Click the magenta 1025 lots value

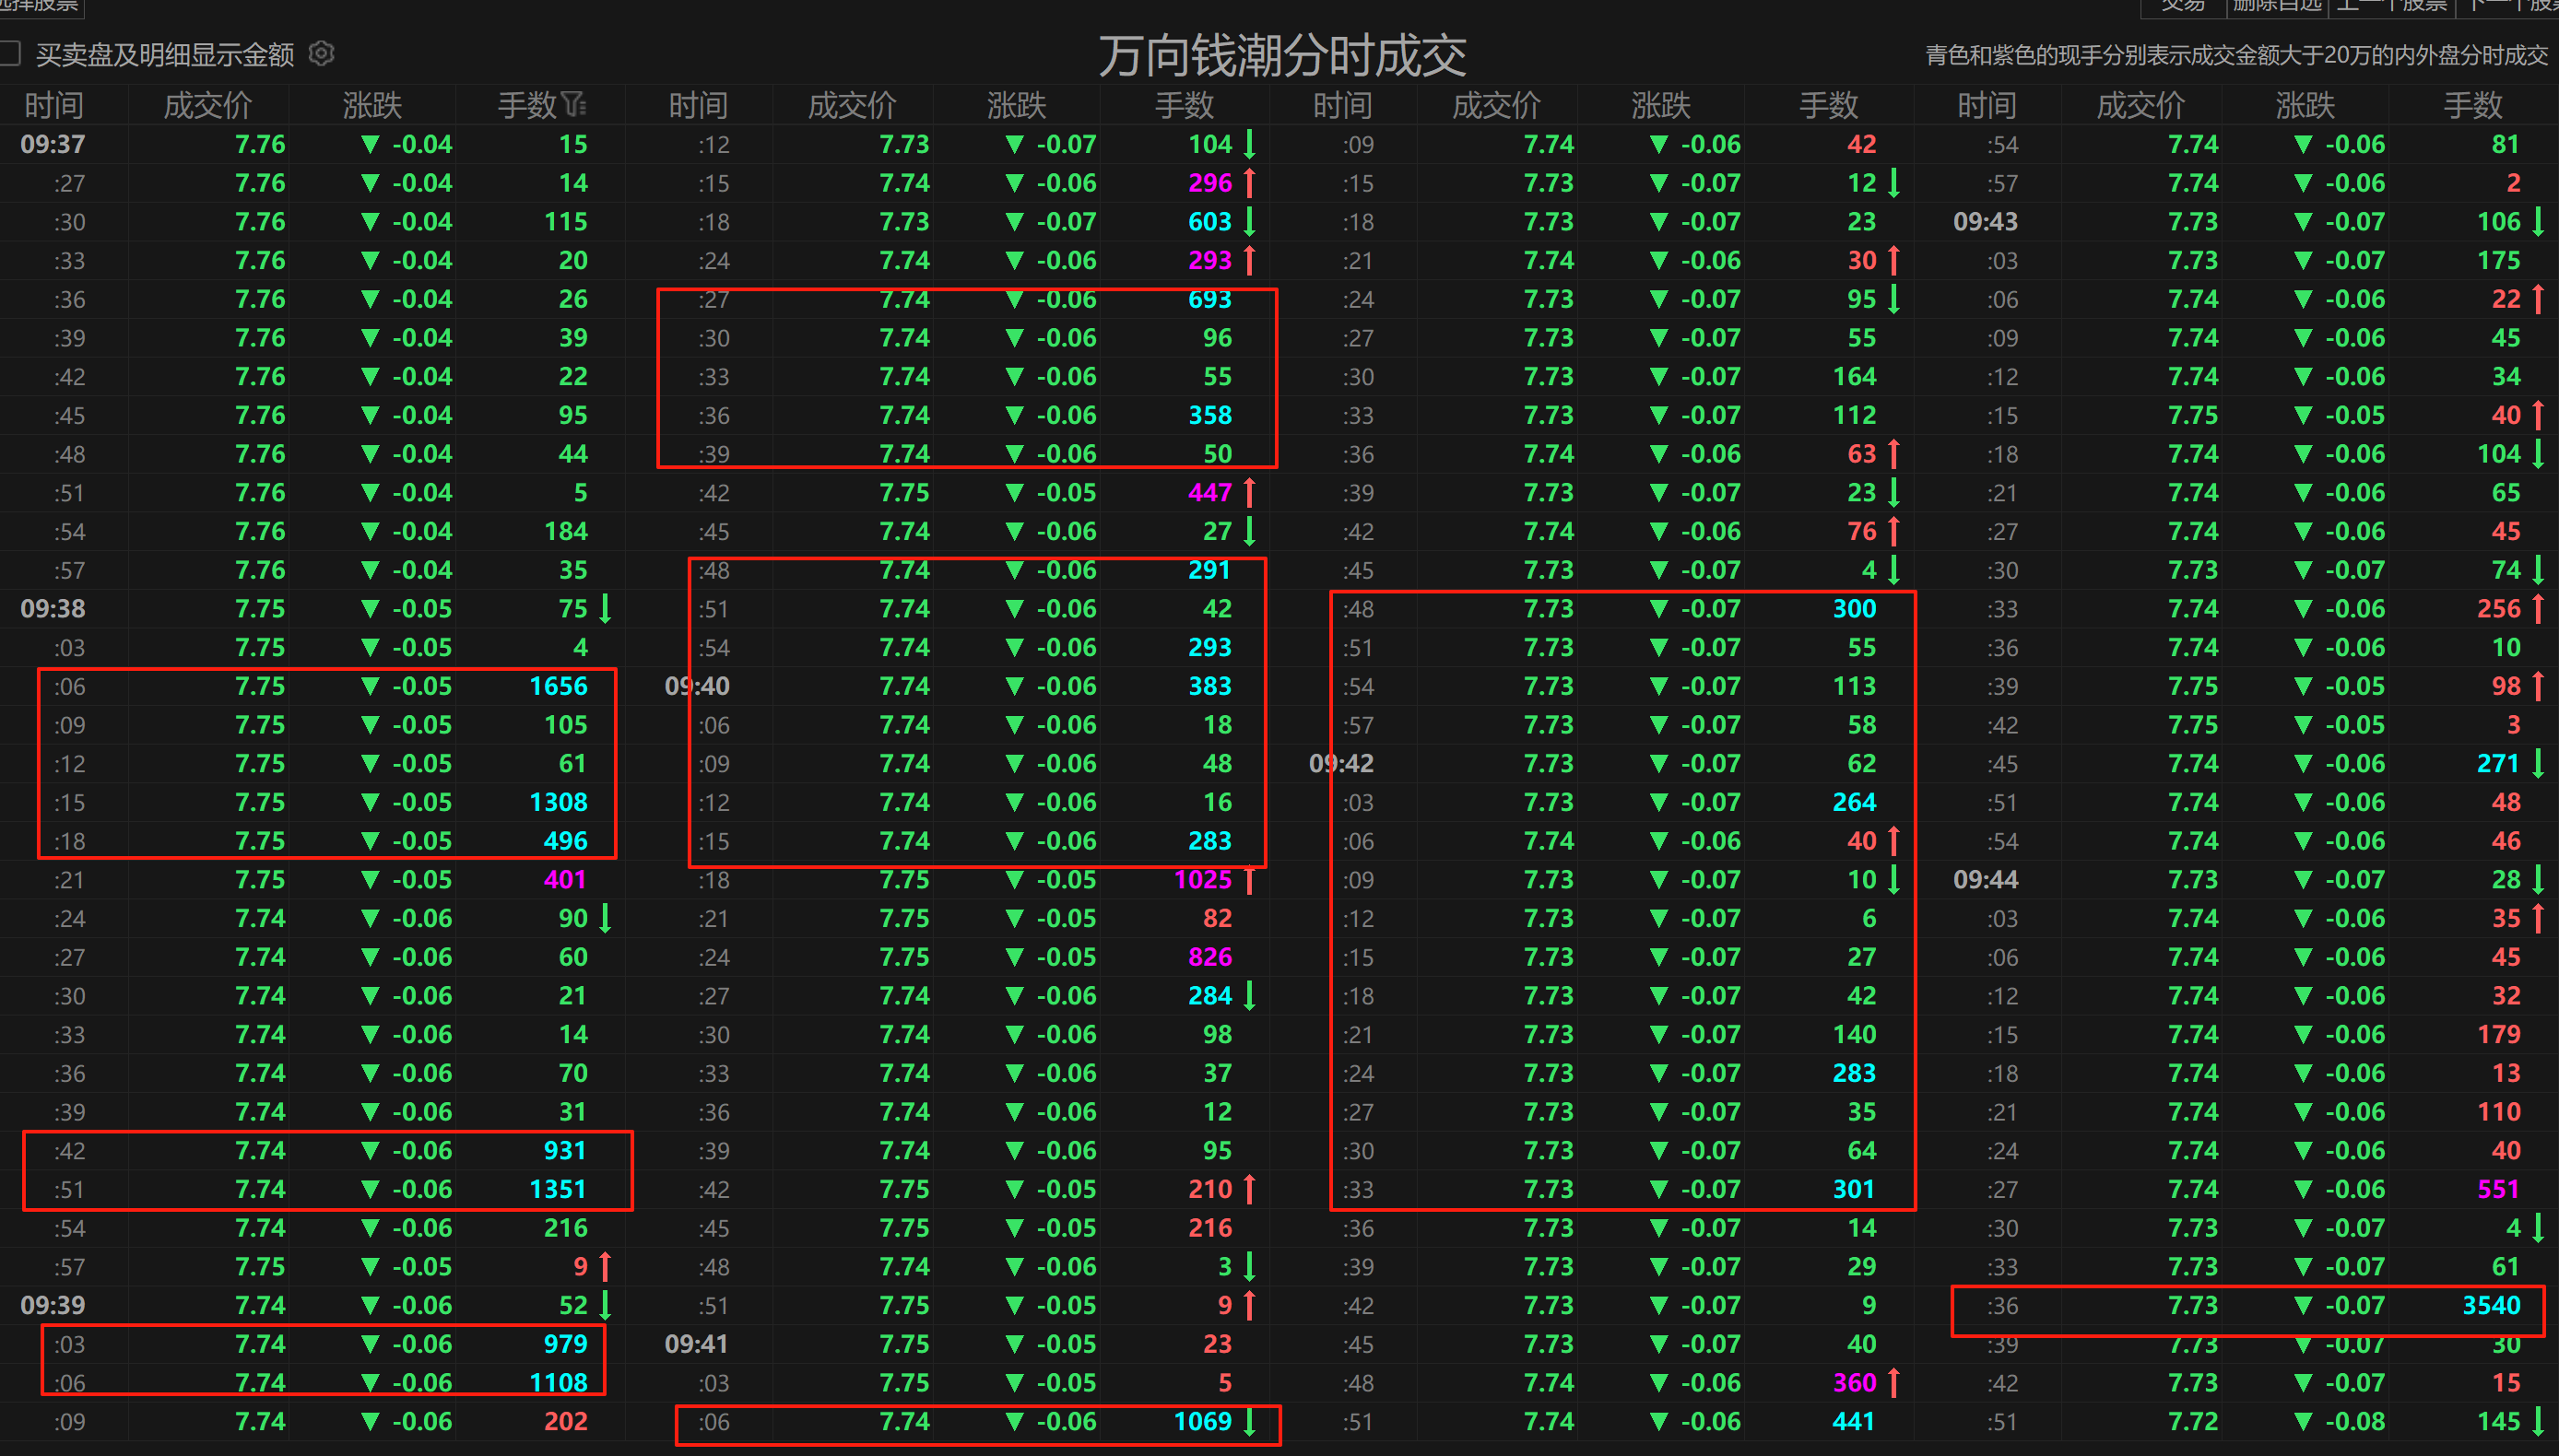(x=1202, y=879)
